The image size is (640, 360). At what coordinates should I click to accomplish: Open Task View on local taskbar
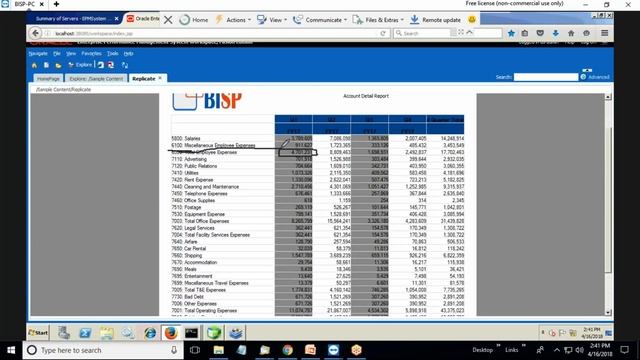(x=195, y=350)
